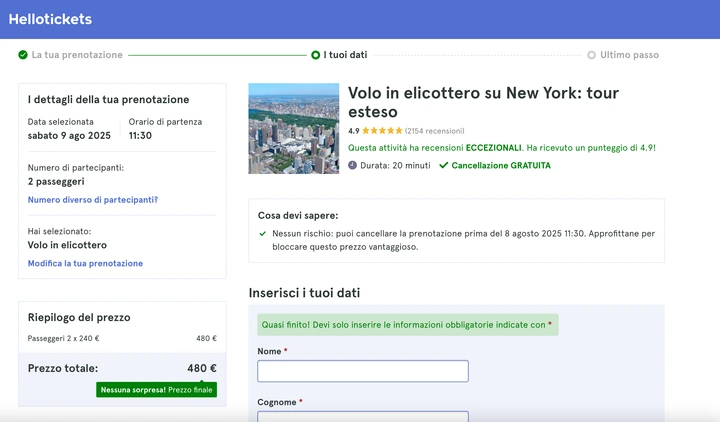Click the star rating icons
720x422 pixels.
[382, 131]
